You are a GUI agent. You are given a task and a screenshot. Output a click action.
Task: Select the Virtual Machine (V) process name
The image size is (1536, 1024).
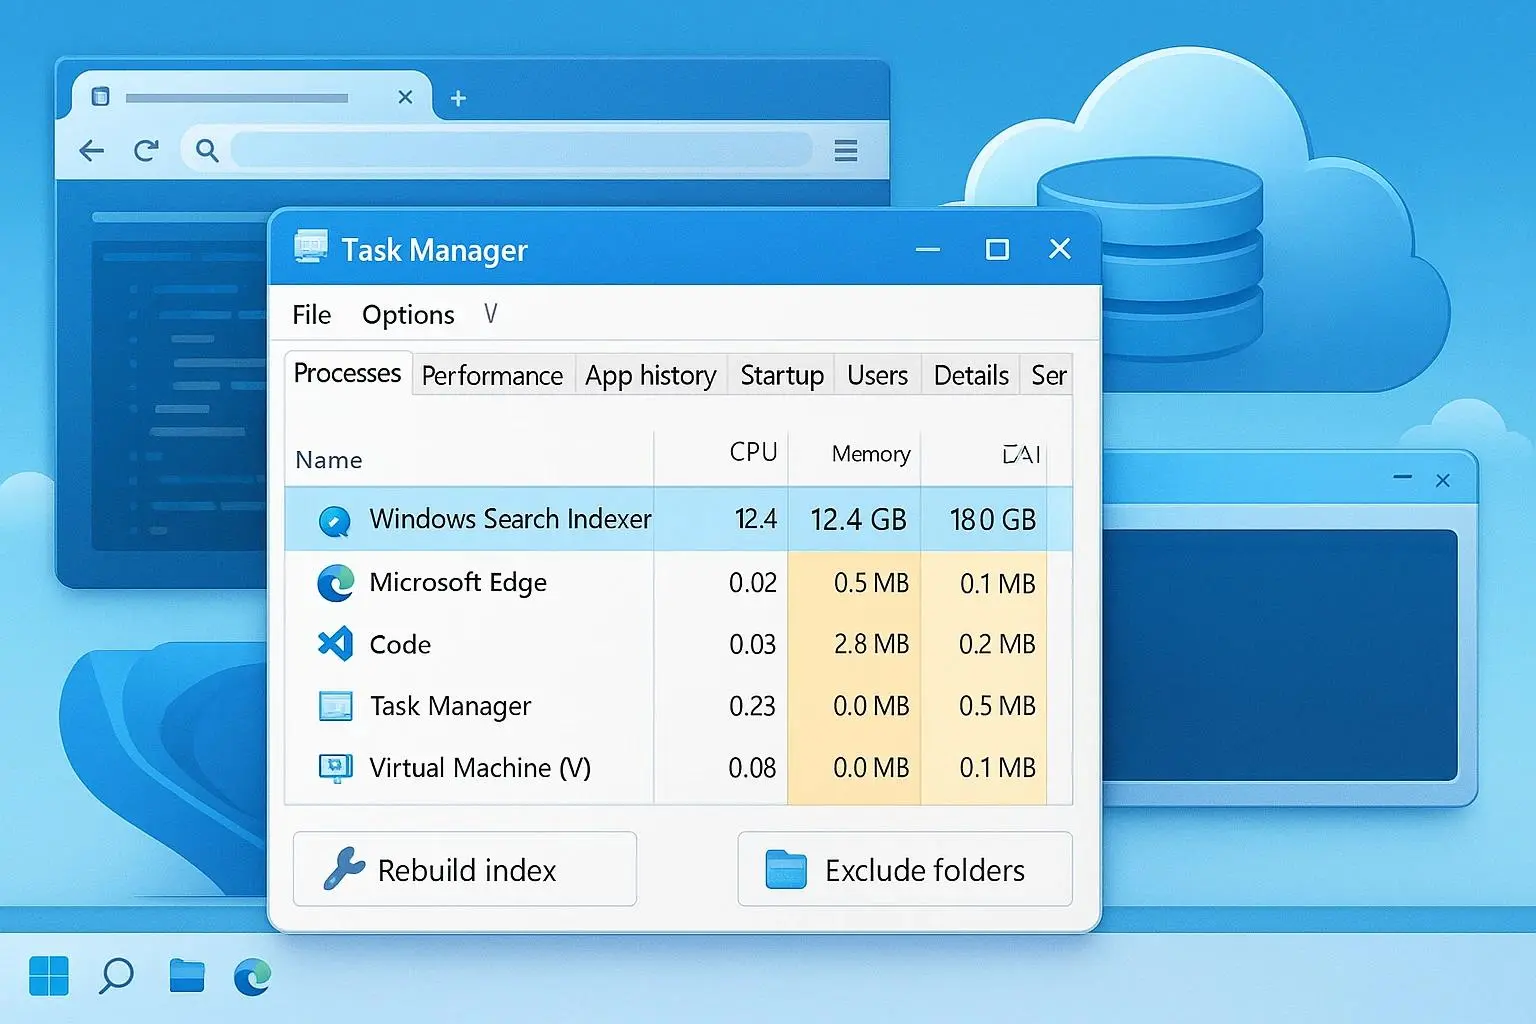[480, 768]
